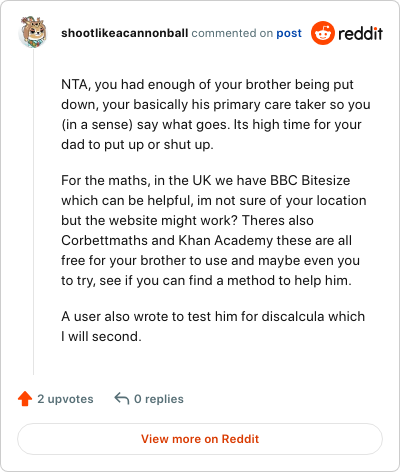Click the reply arrow icon

[122, 398]
